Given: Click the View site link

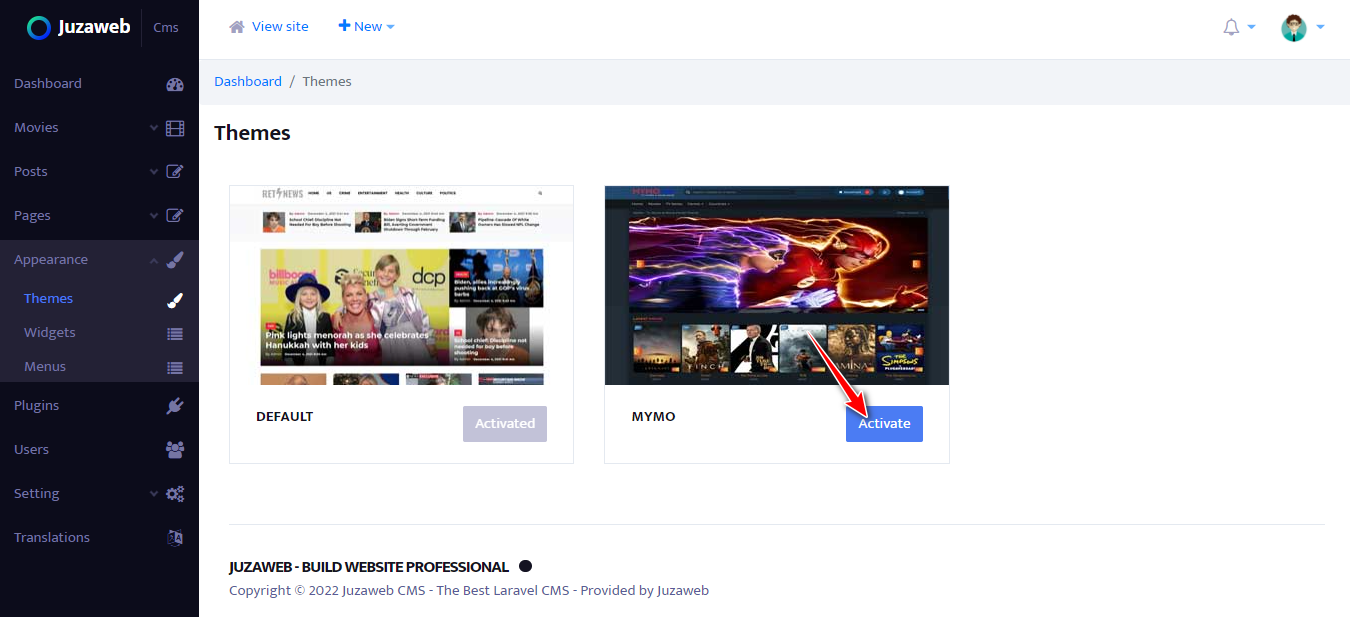Looking at the screenshot, I should point(280,27).
